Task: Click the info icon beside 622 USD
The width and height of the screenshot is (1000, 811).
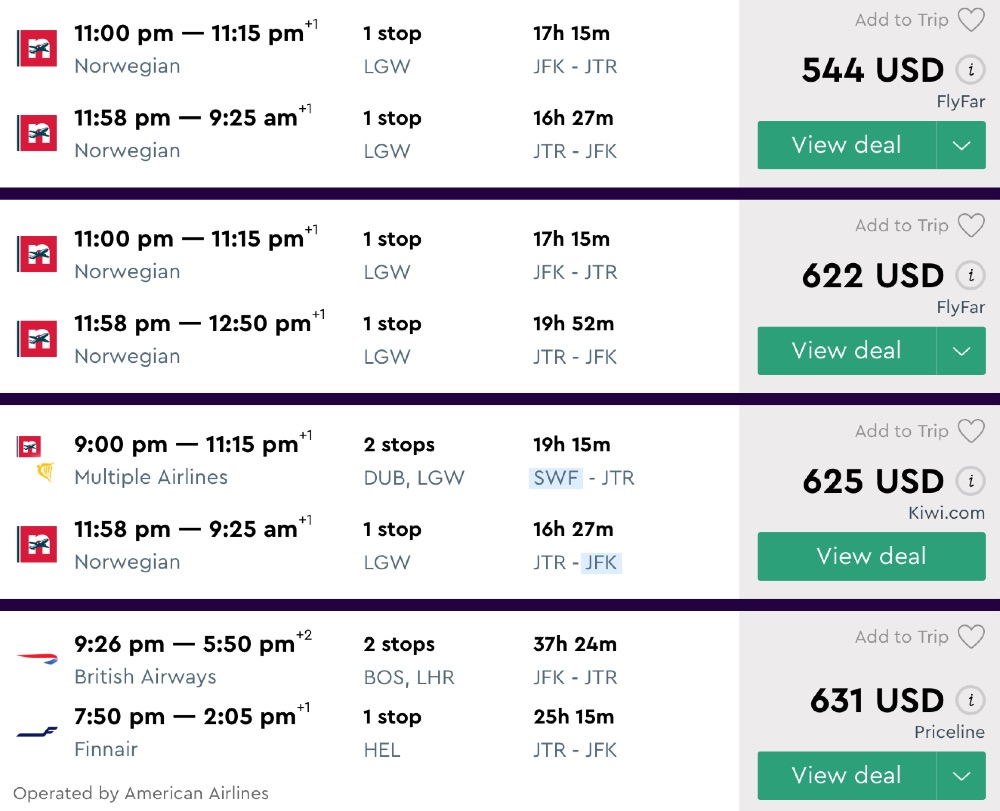Action: point(968,276)
